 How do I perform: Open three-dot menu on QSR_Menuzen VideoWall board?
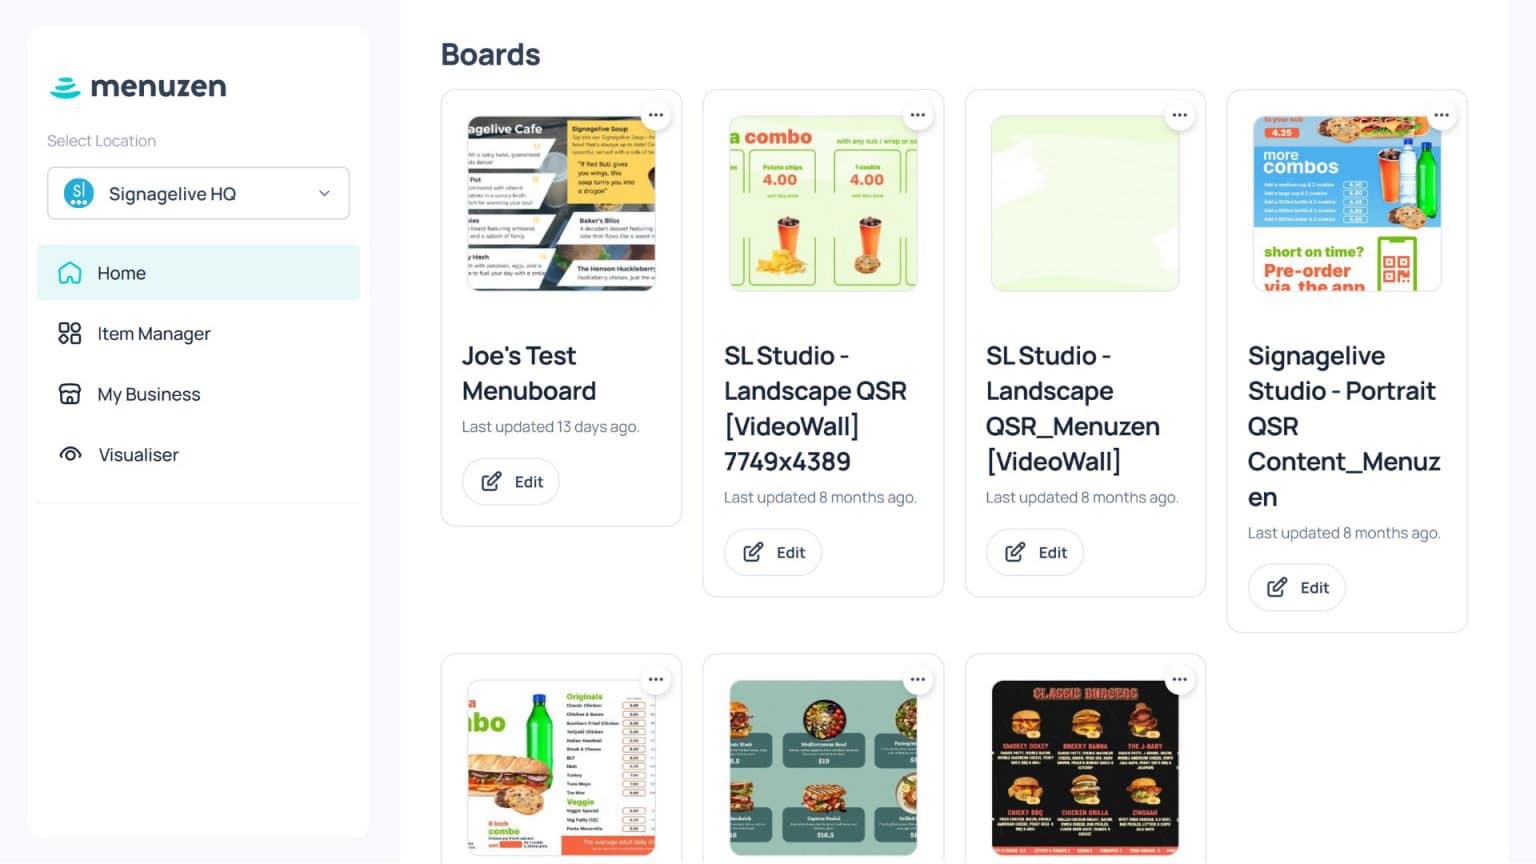[1180, 115]
